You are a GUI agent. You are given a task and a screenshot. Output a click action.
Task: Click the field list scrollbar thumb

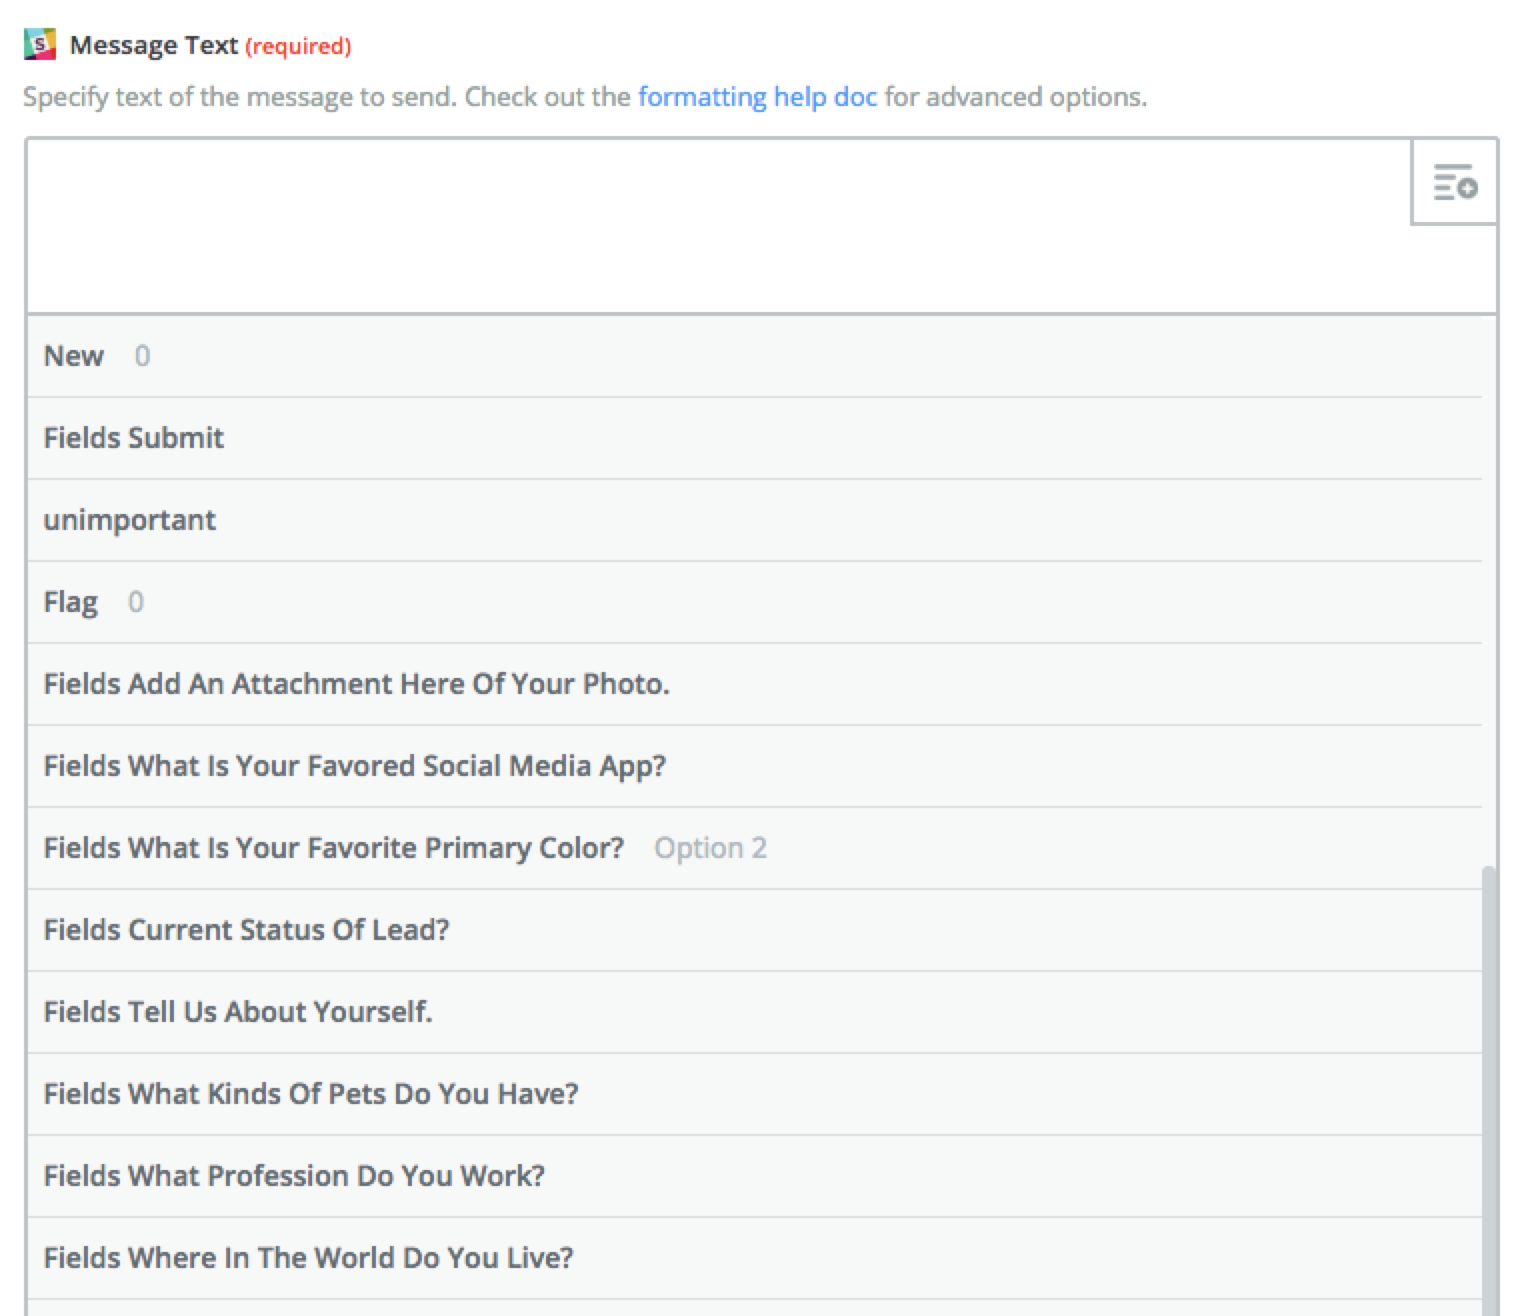click(x=1490, y=1090)
